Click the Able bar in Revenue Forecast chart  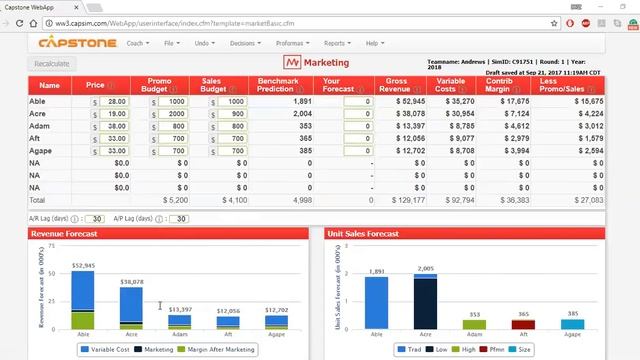[x=83, y=300]
